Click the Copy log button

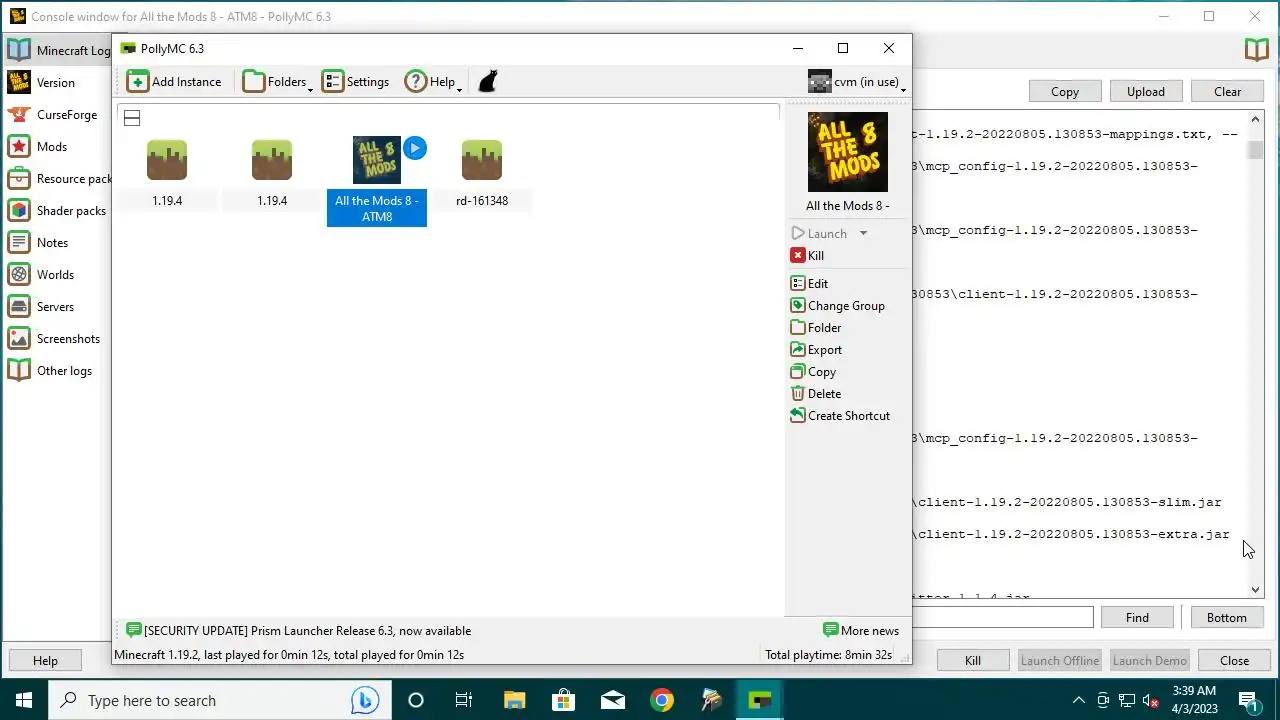tap(1065, 92)
